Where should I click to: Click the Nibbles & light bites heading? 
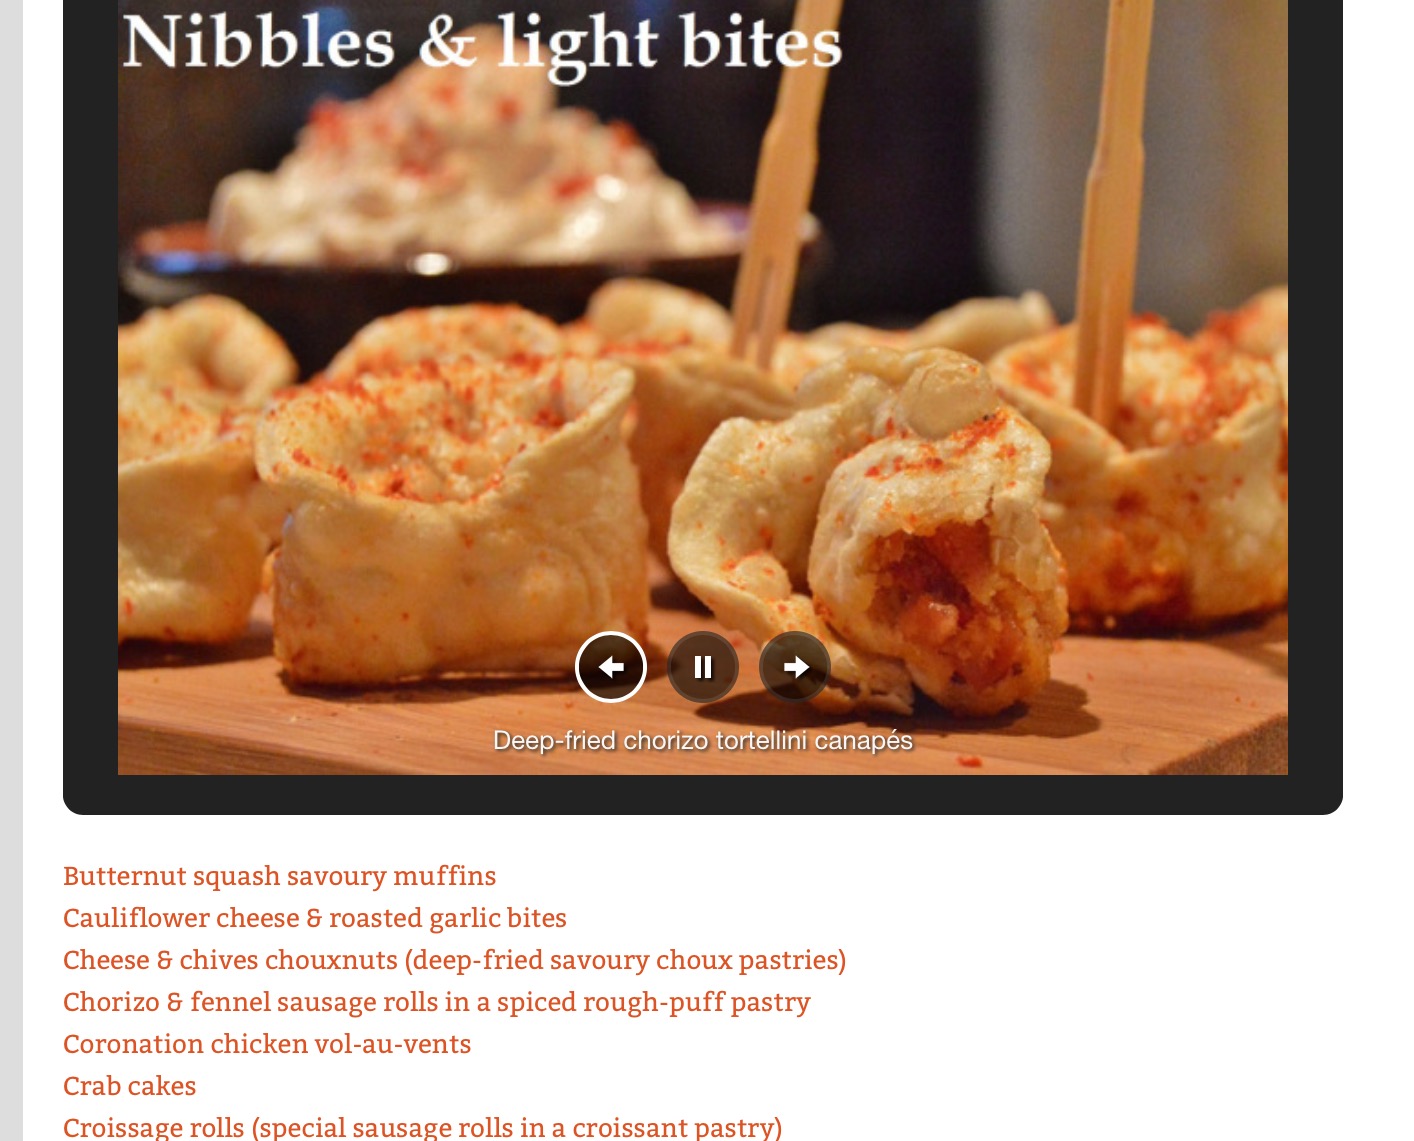(482, 45)
